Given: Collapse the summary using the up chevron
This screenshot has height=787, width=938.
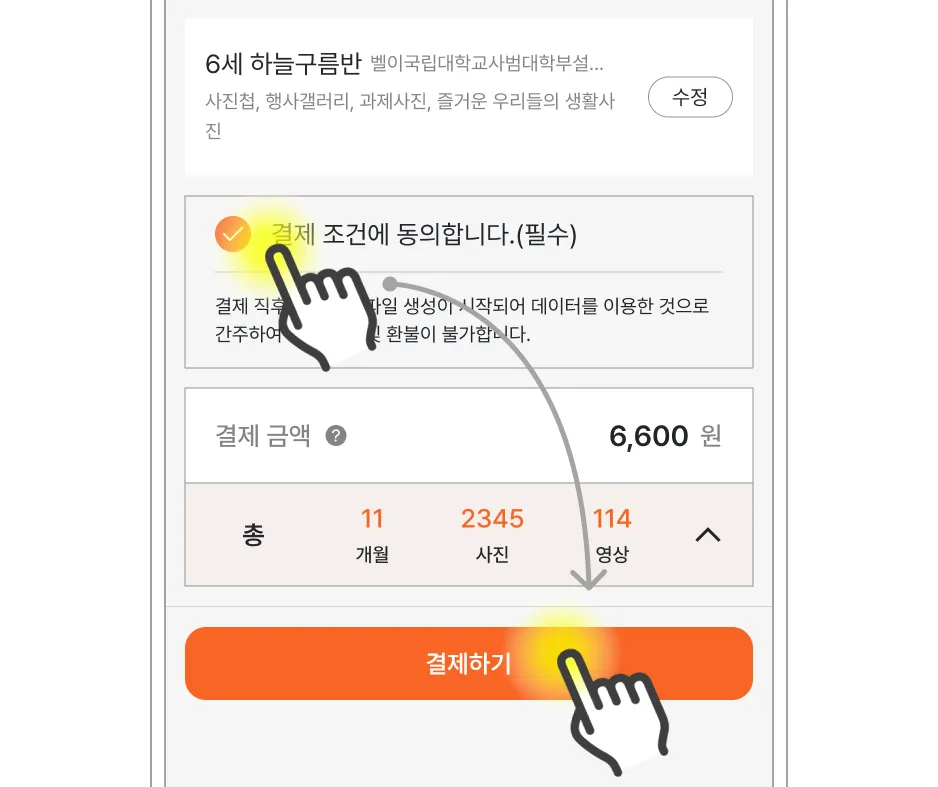Looking at the screenshot, I should (708, 534).
